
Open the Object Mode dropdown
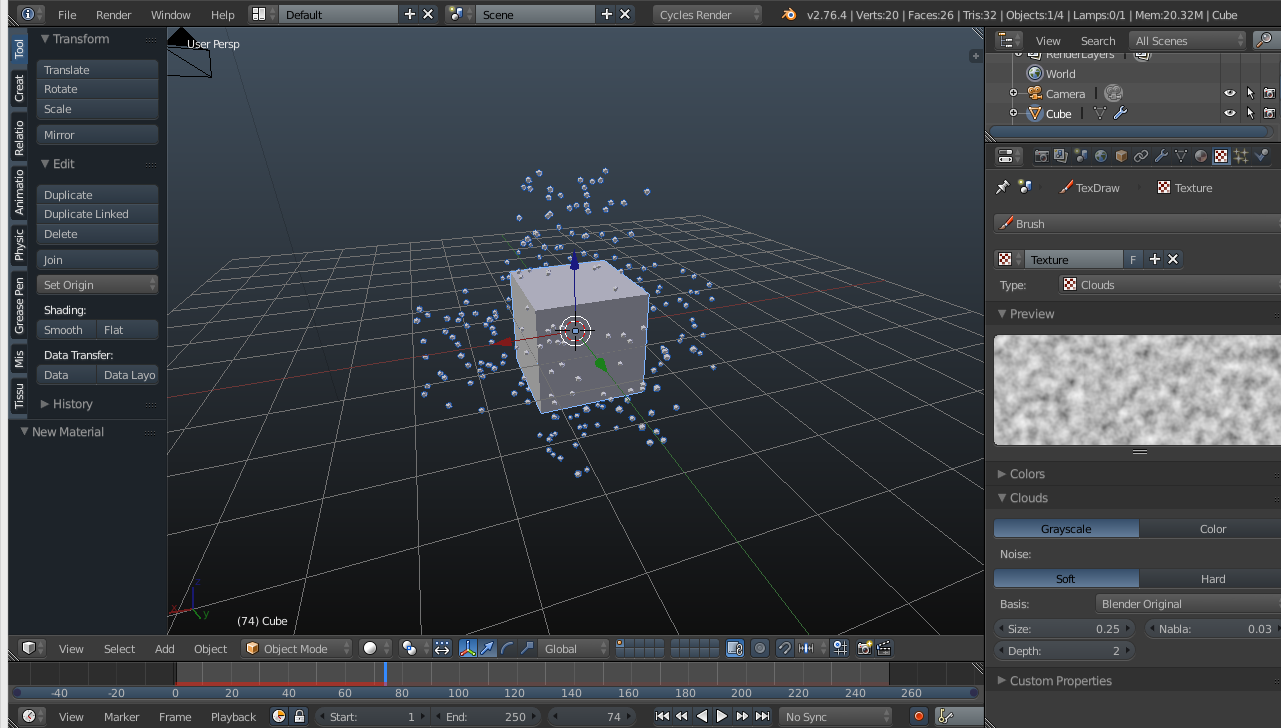[x=298, y=648]
